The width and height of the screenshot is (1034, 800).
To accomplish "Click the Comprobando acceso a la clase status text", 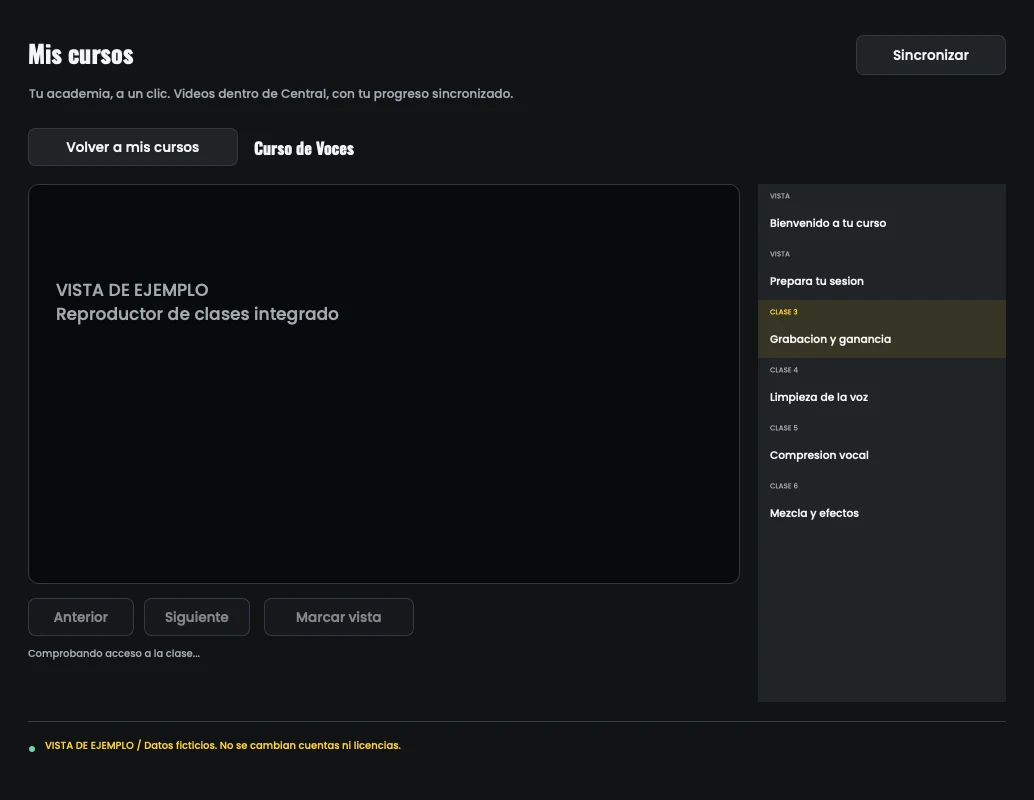I will click(x=113, y=654).
